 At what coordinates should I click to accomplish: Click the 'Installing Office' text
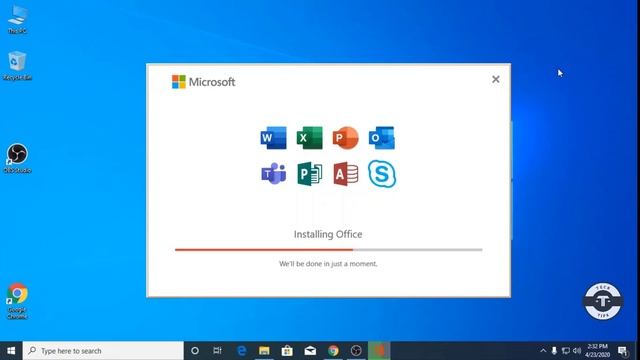328,234
